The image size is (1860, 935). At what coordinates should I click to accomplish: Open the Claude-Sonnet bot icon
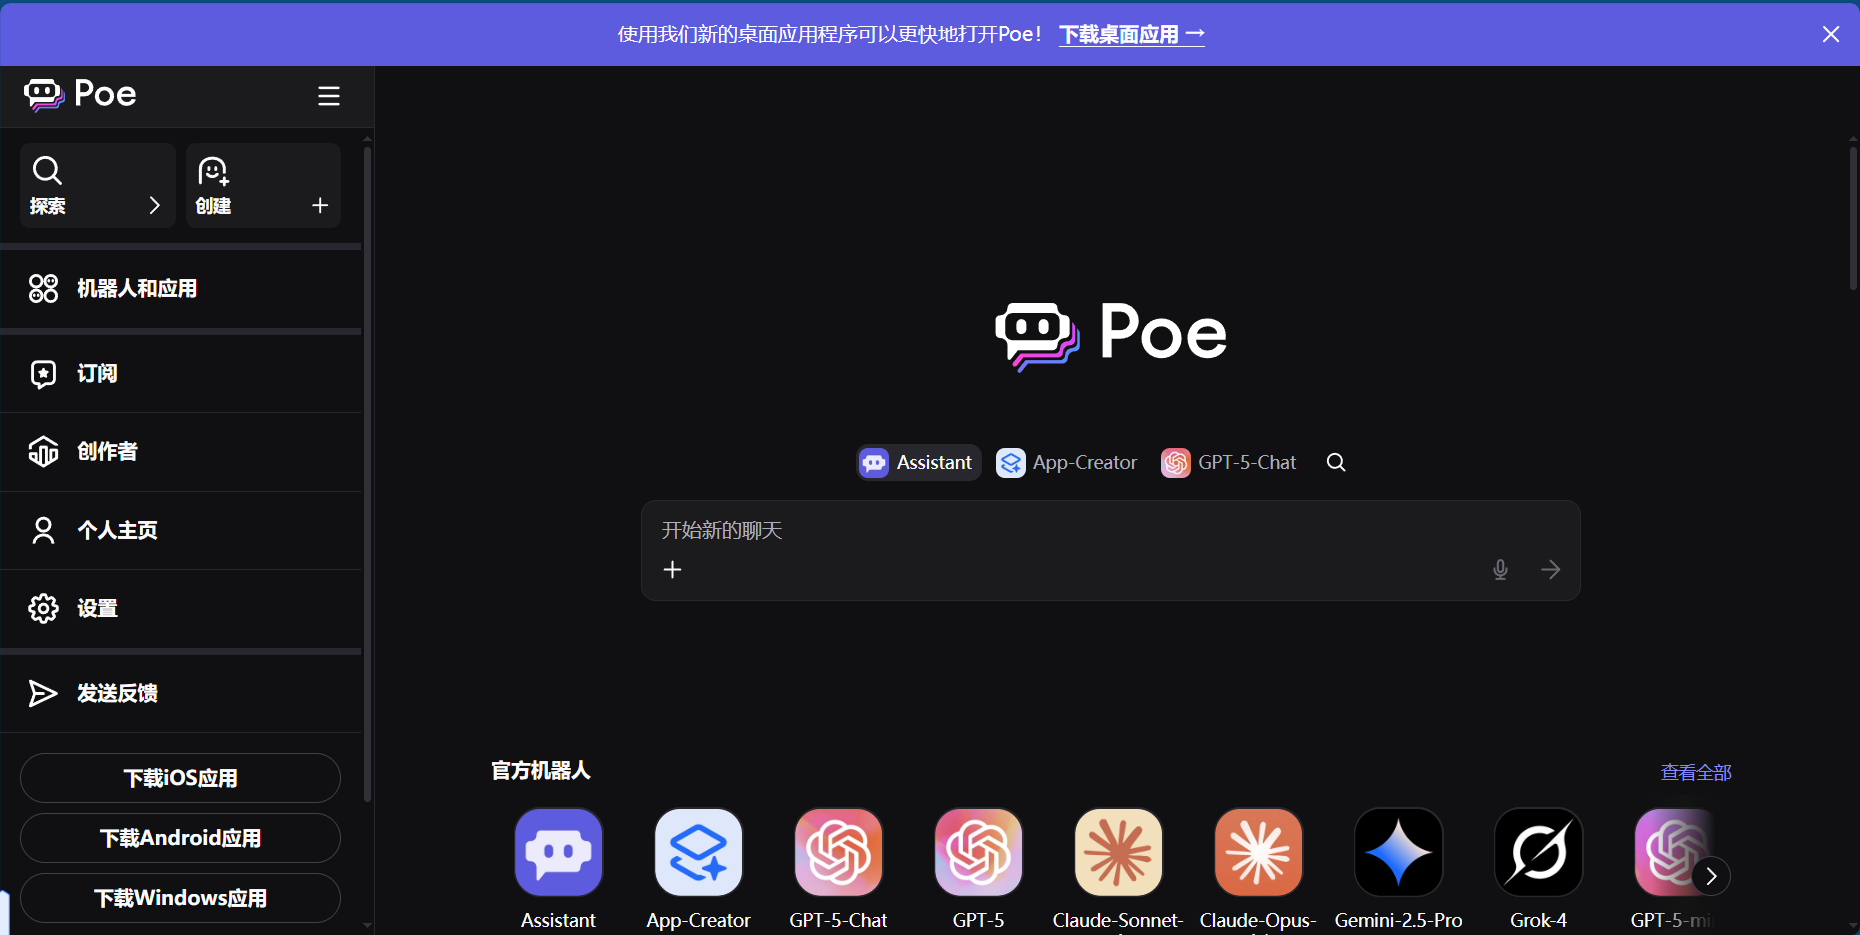click(1119, 852)
